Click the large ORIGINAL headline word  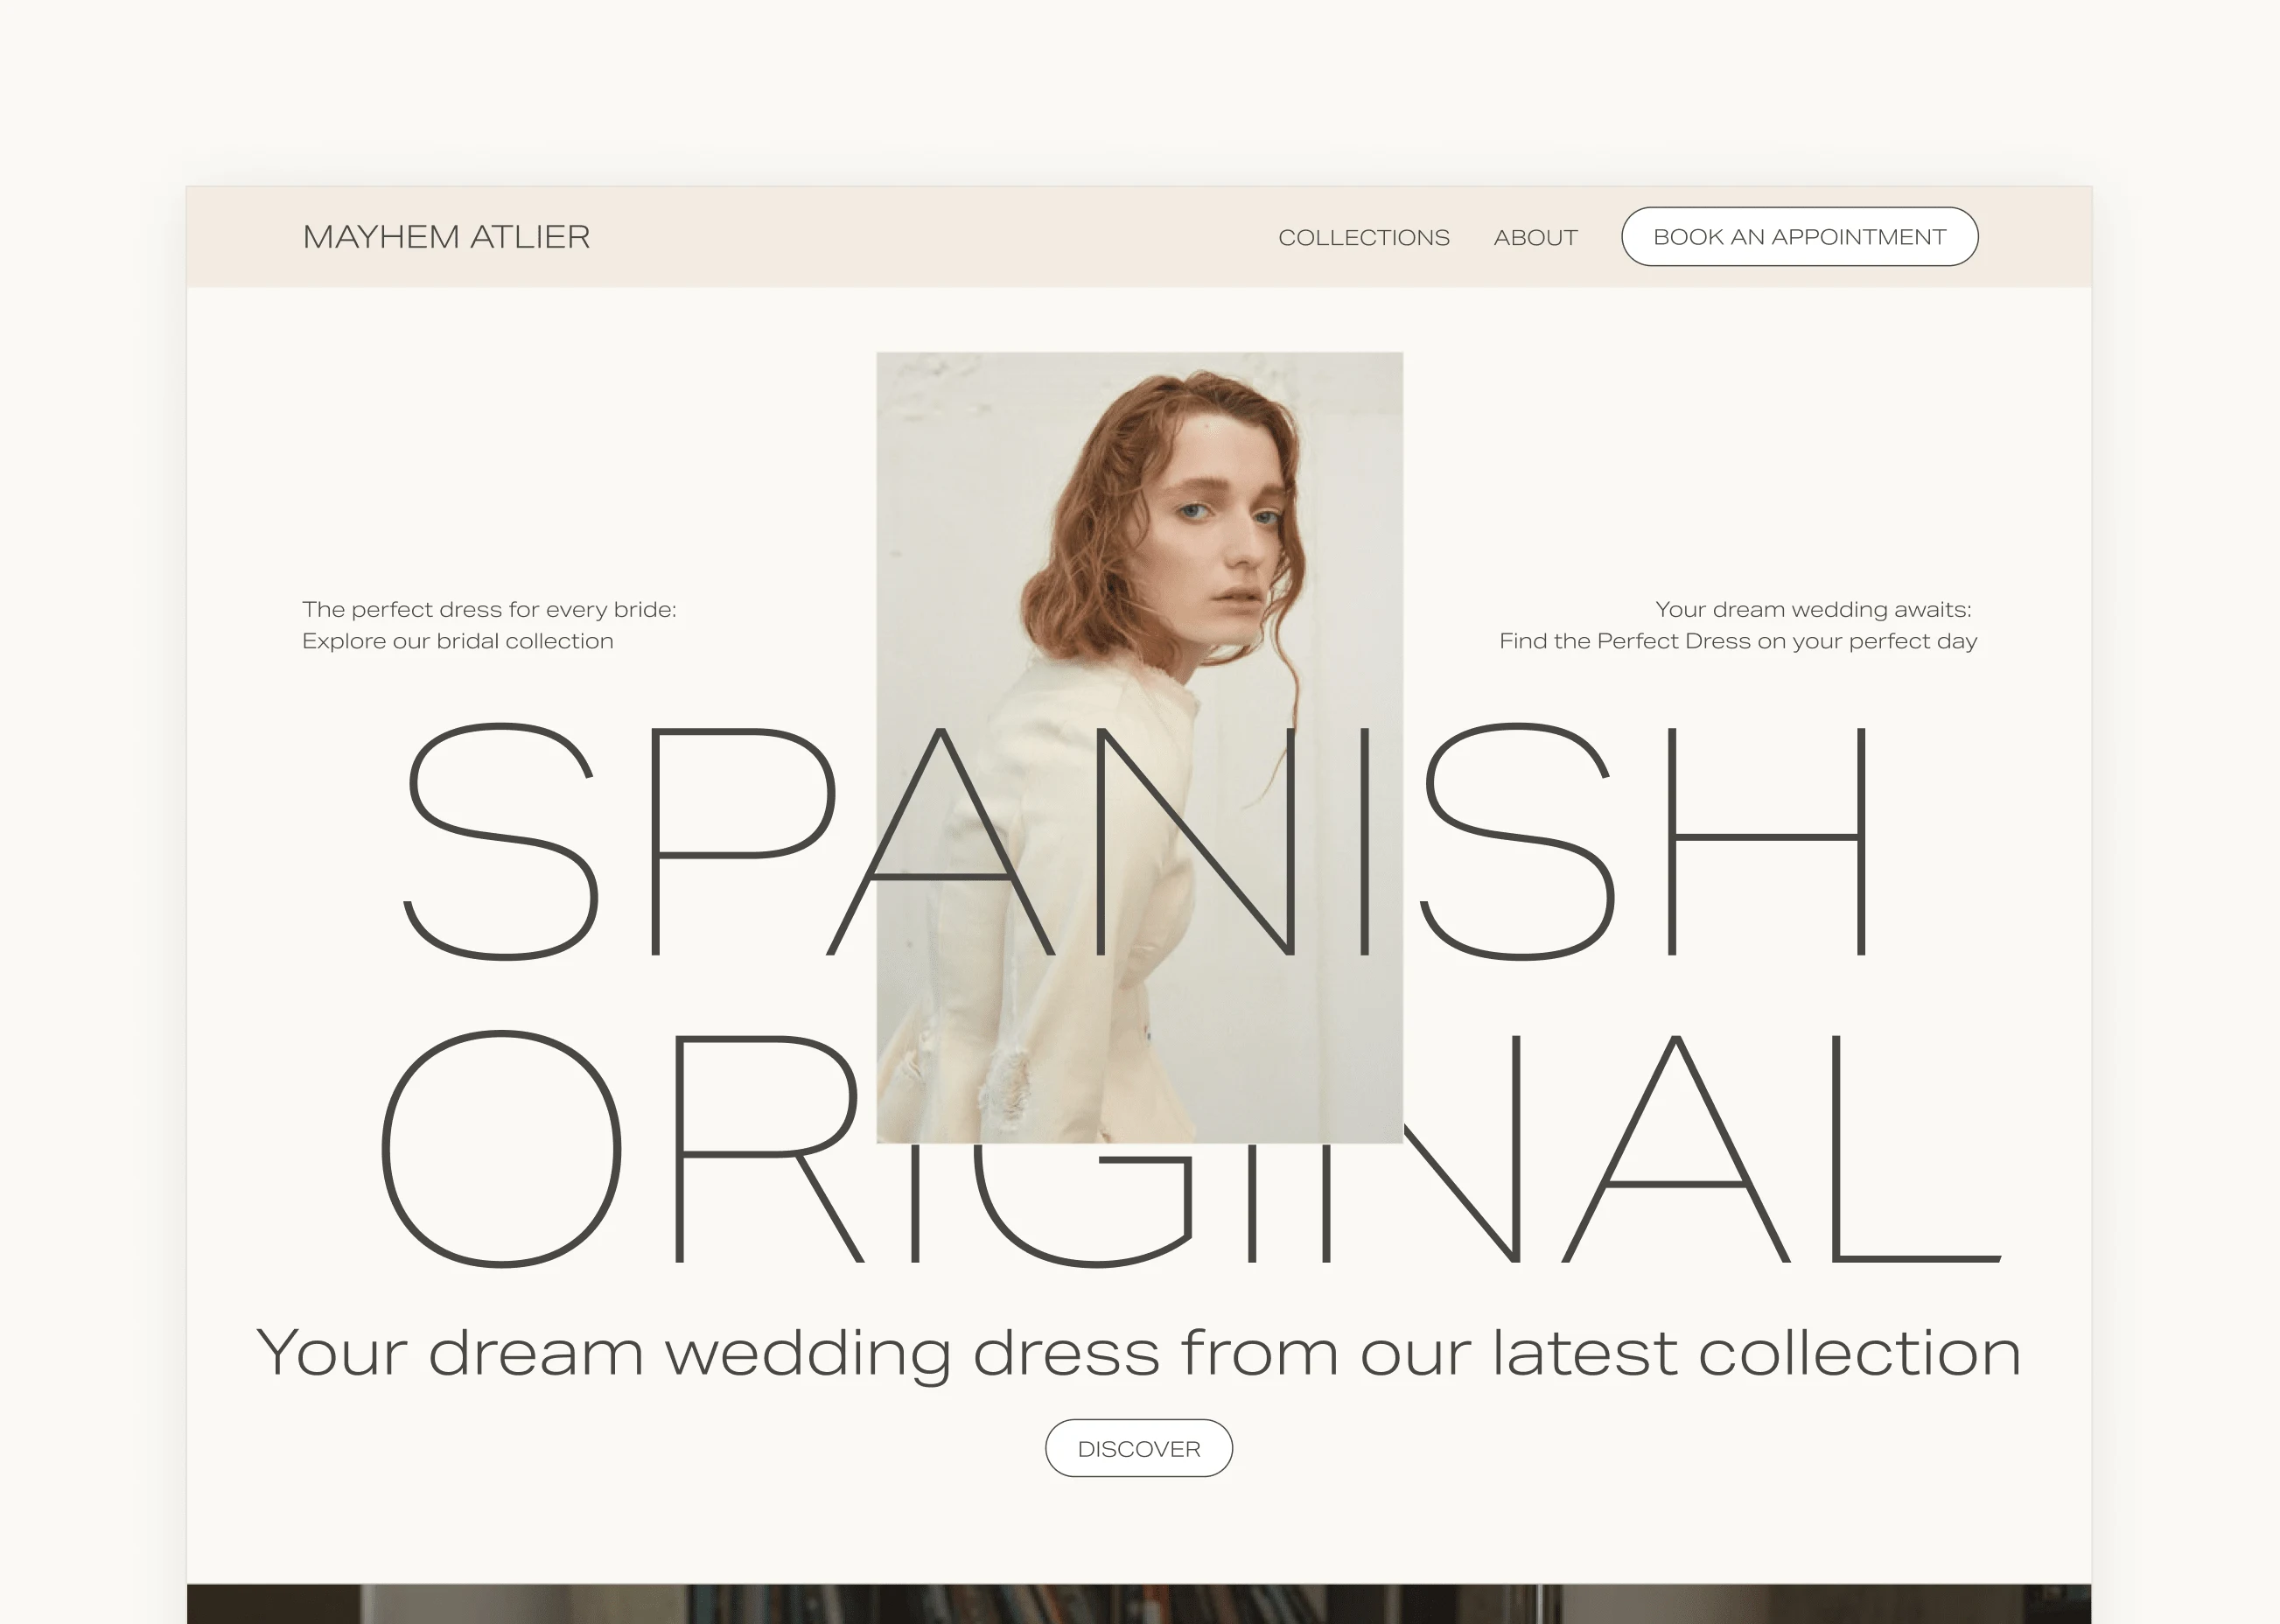(x=1190, y=1149)
